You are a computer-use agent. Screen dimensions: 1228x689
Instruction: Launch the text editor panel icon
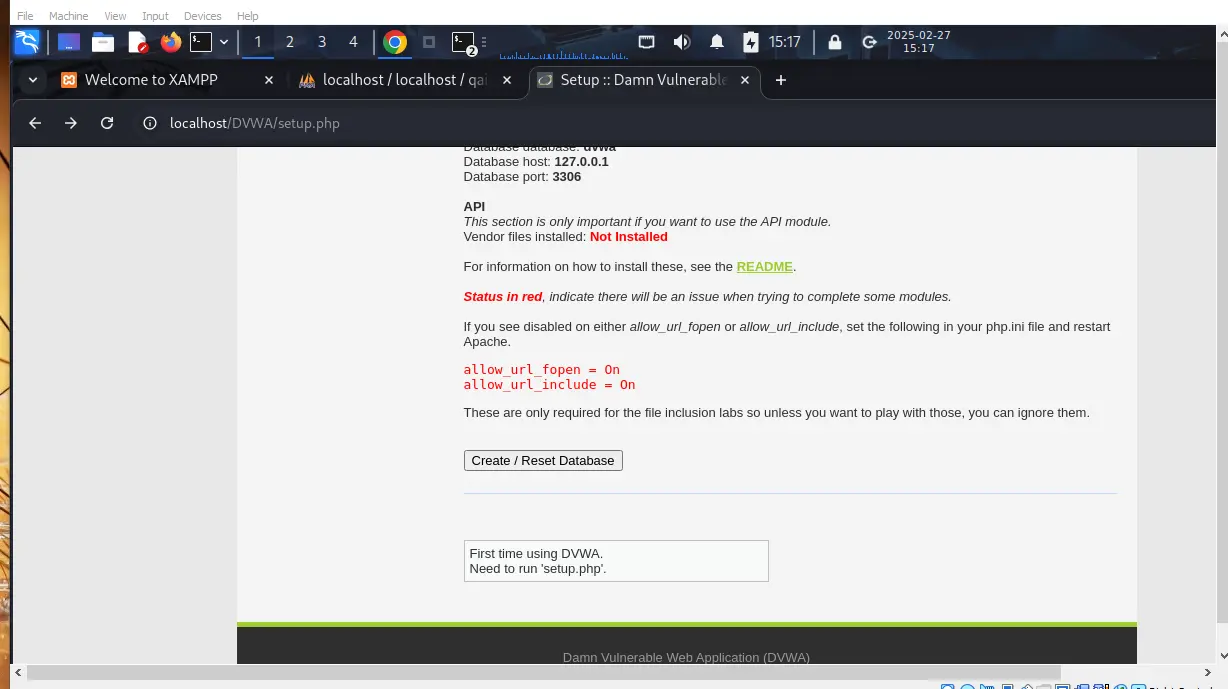click(x=138, y=42)
